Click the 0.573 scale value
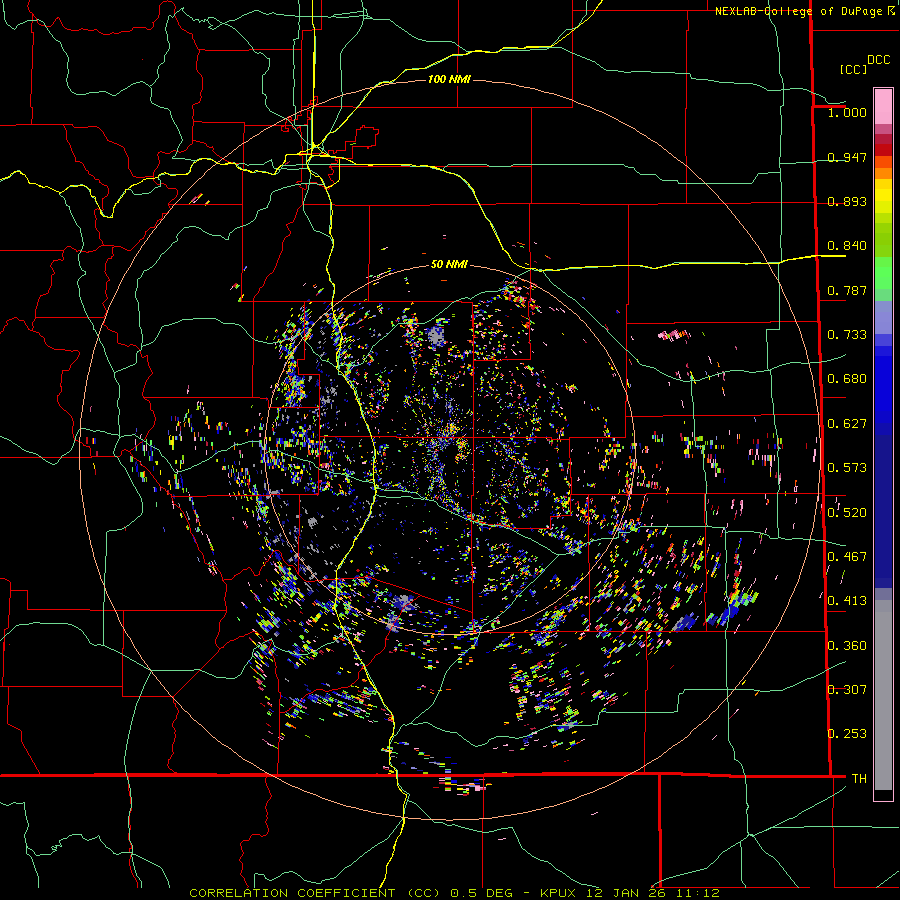The width and height of the screenshot is (900, 900). click(847, 468)
